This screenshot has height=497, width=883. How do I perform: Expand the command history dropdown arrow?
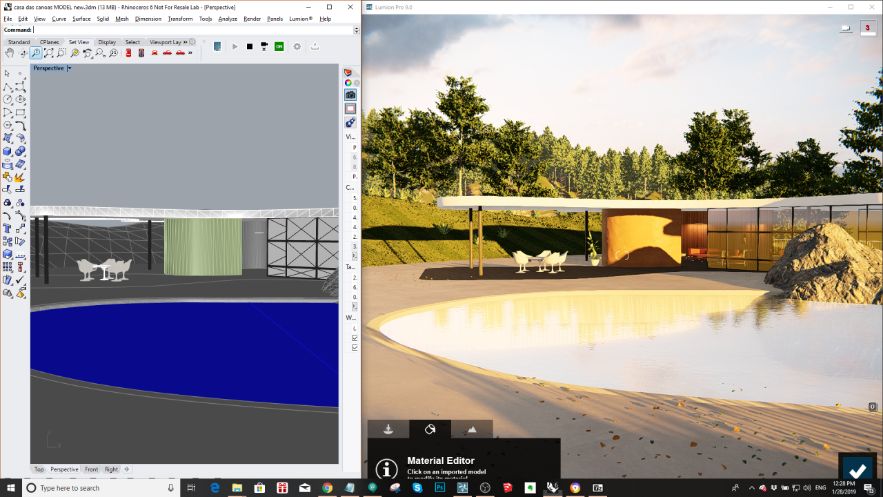pos(355,30)
